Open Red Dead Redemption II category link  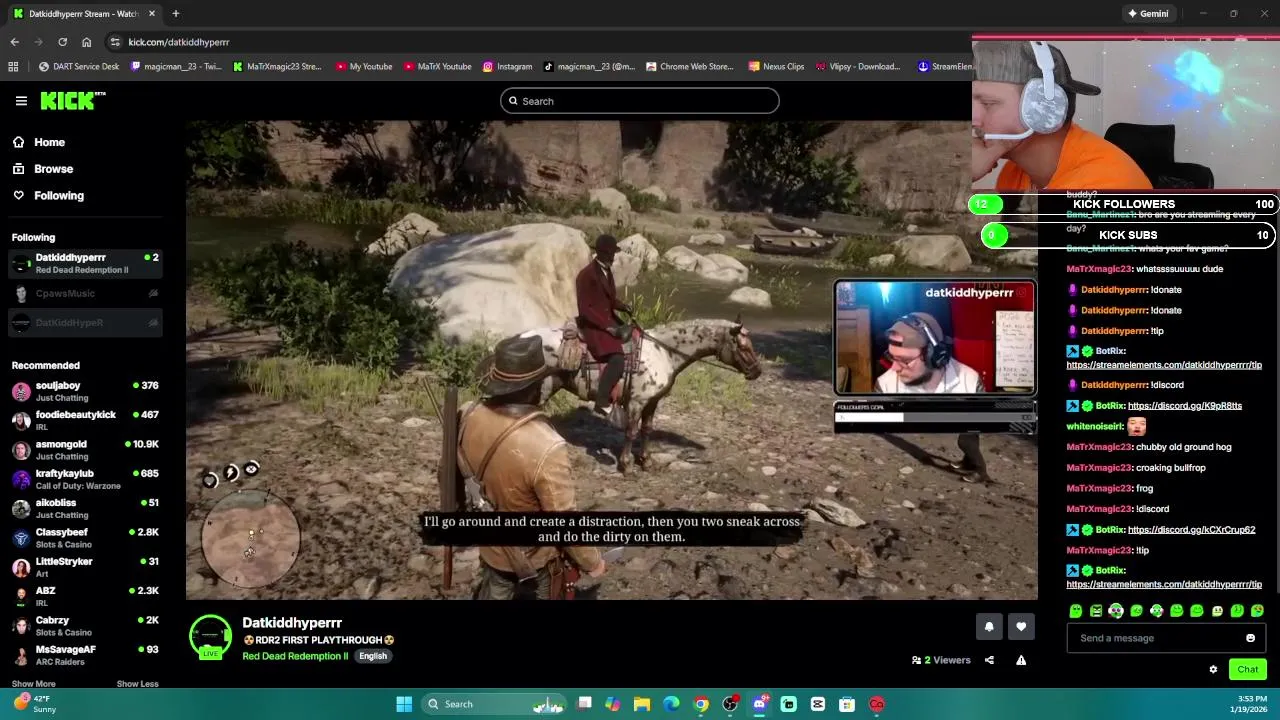click(x=295, y=656)
